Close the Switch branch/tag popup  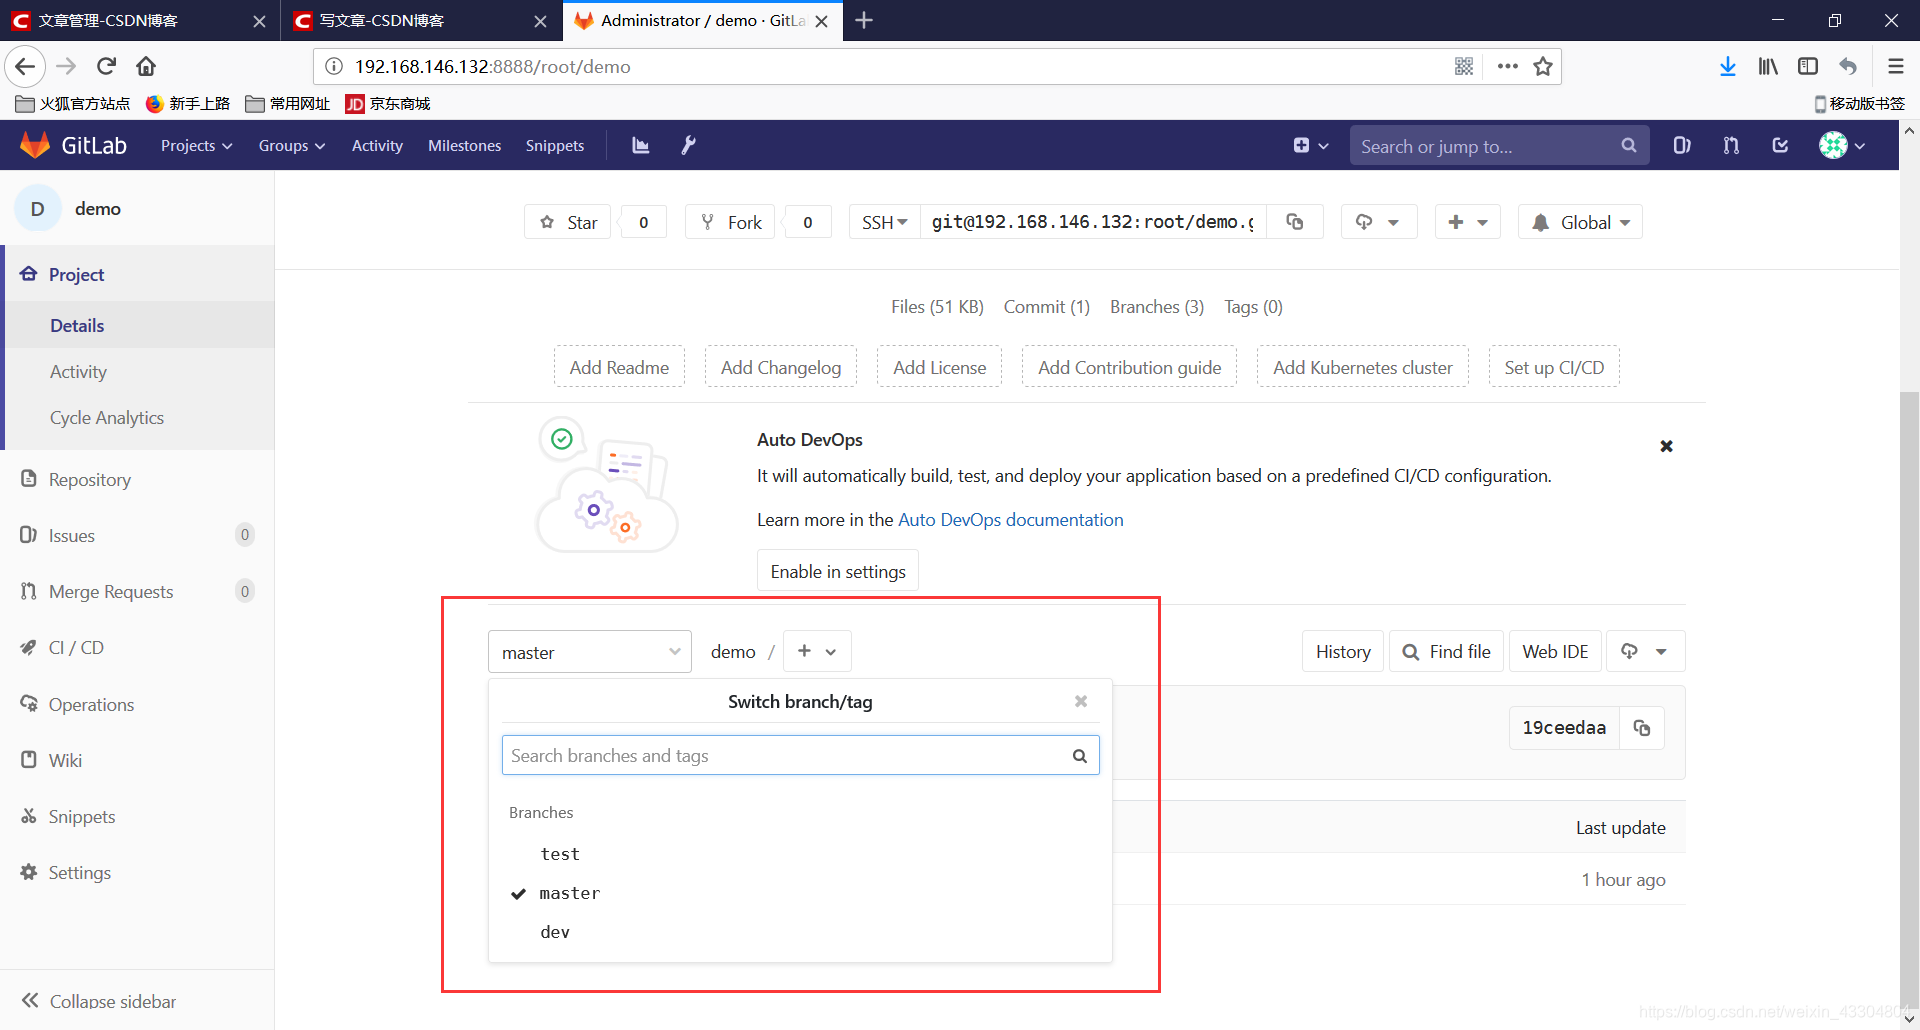pos(1081,701)
